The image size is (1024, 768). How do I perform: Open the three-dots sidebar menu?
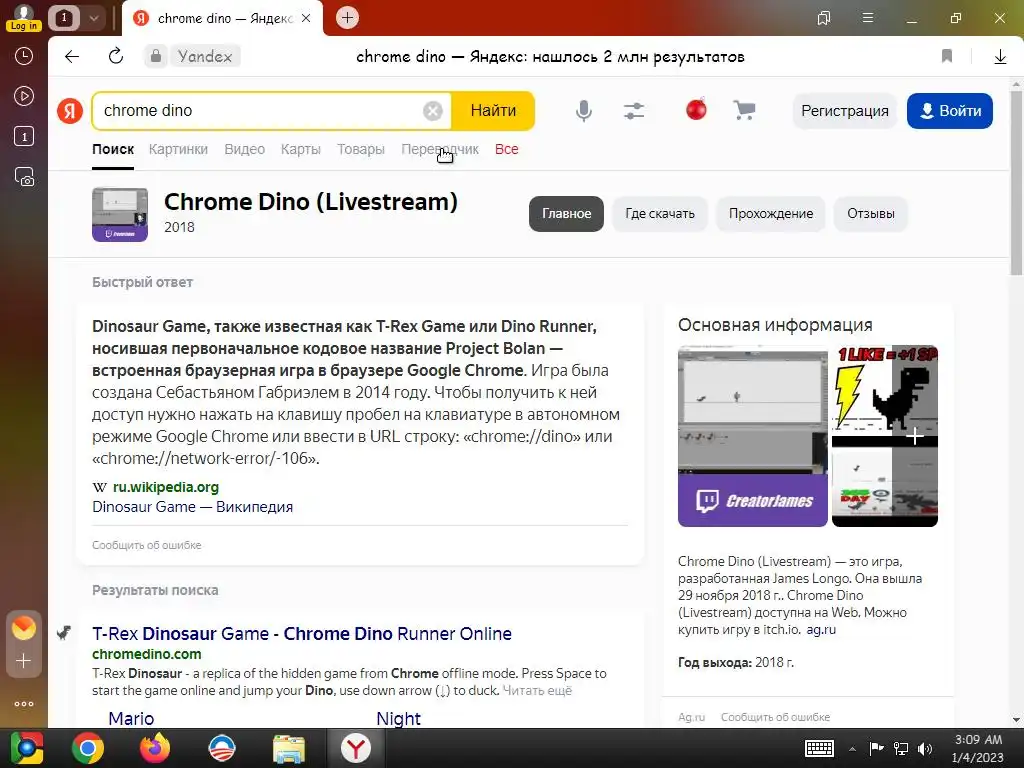(24, 704)
